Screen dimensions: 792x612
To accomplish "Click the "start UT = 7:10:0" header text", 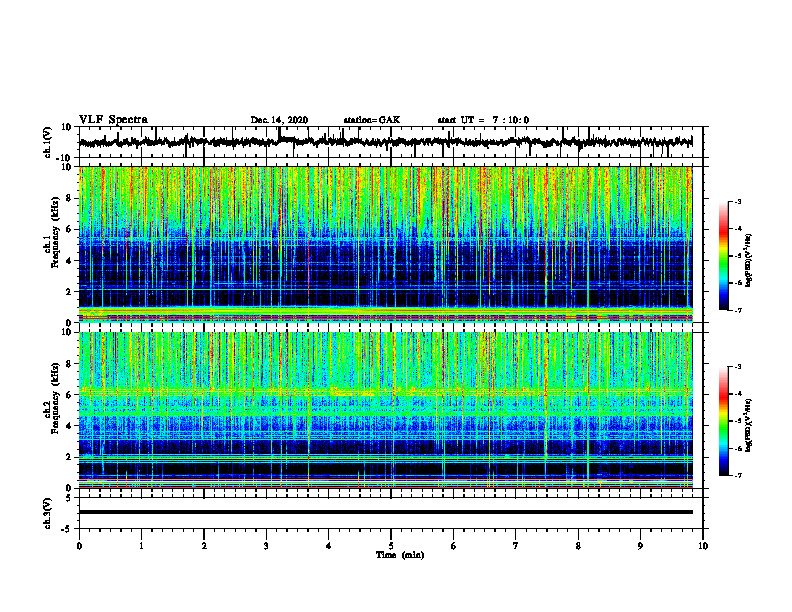I will click(483, 120).
